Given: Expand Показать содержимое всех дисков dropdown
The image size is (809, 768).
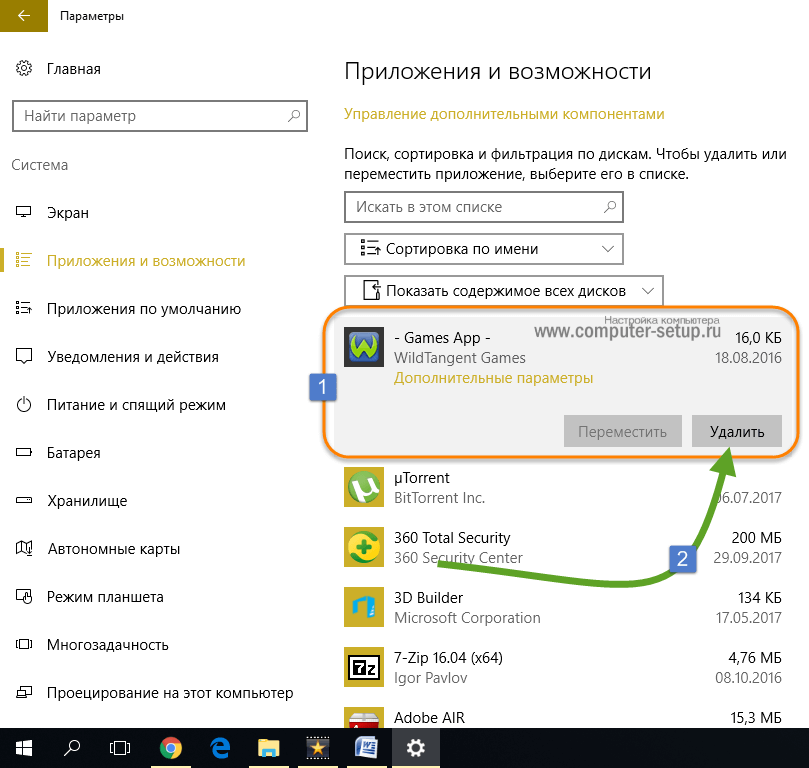Looking at the screenshot, I should 504,291.
